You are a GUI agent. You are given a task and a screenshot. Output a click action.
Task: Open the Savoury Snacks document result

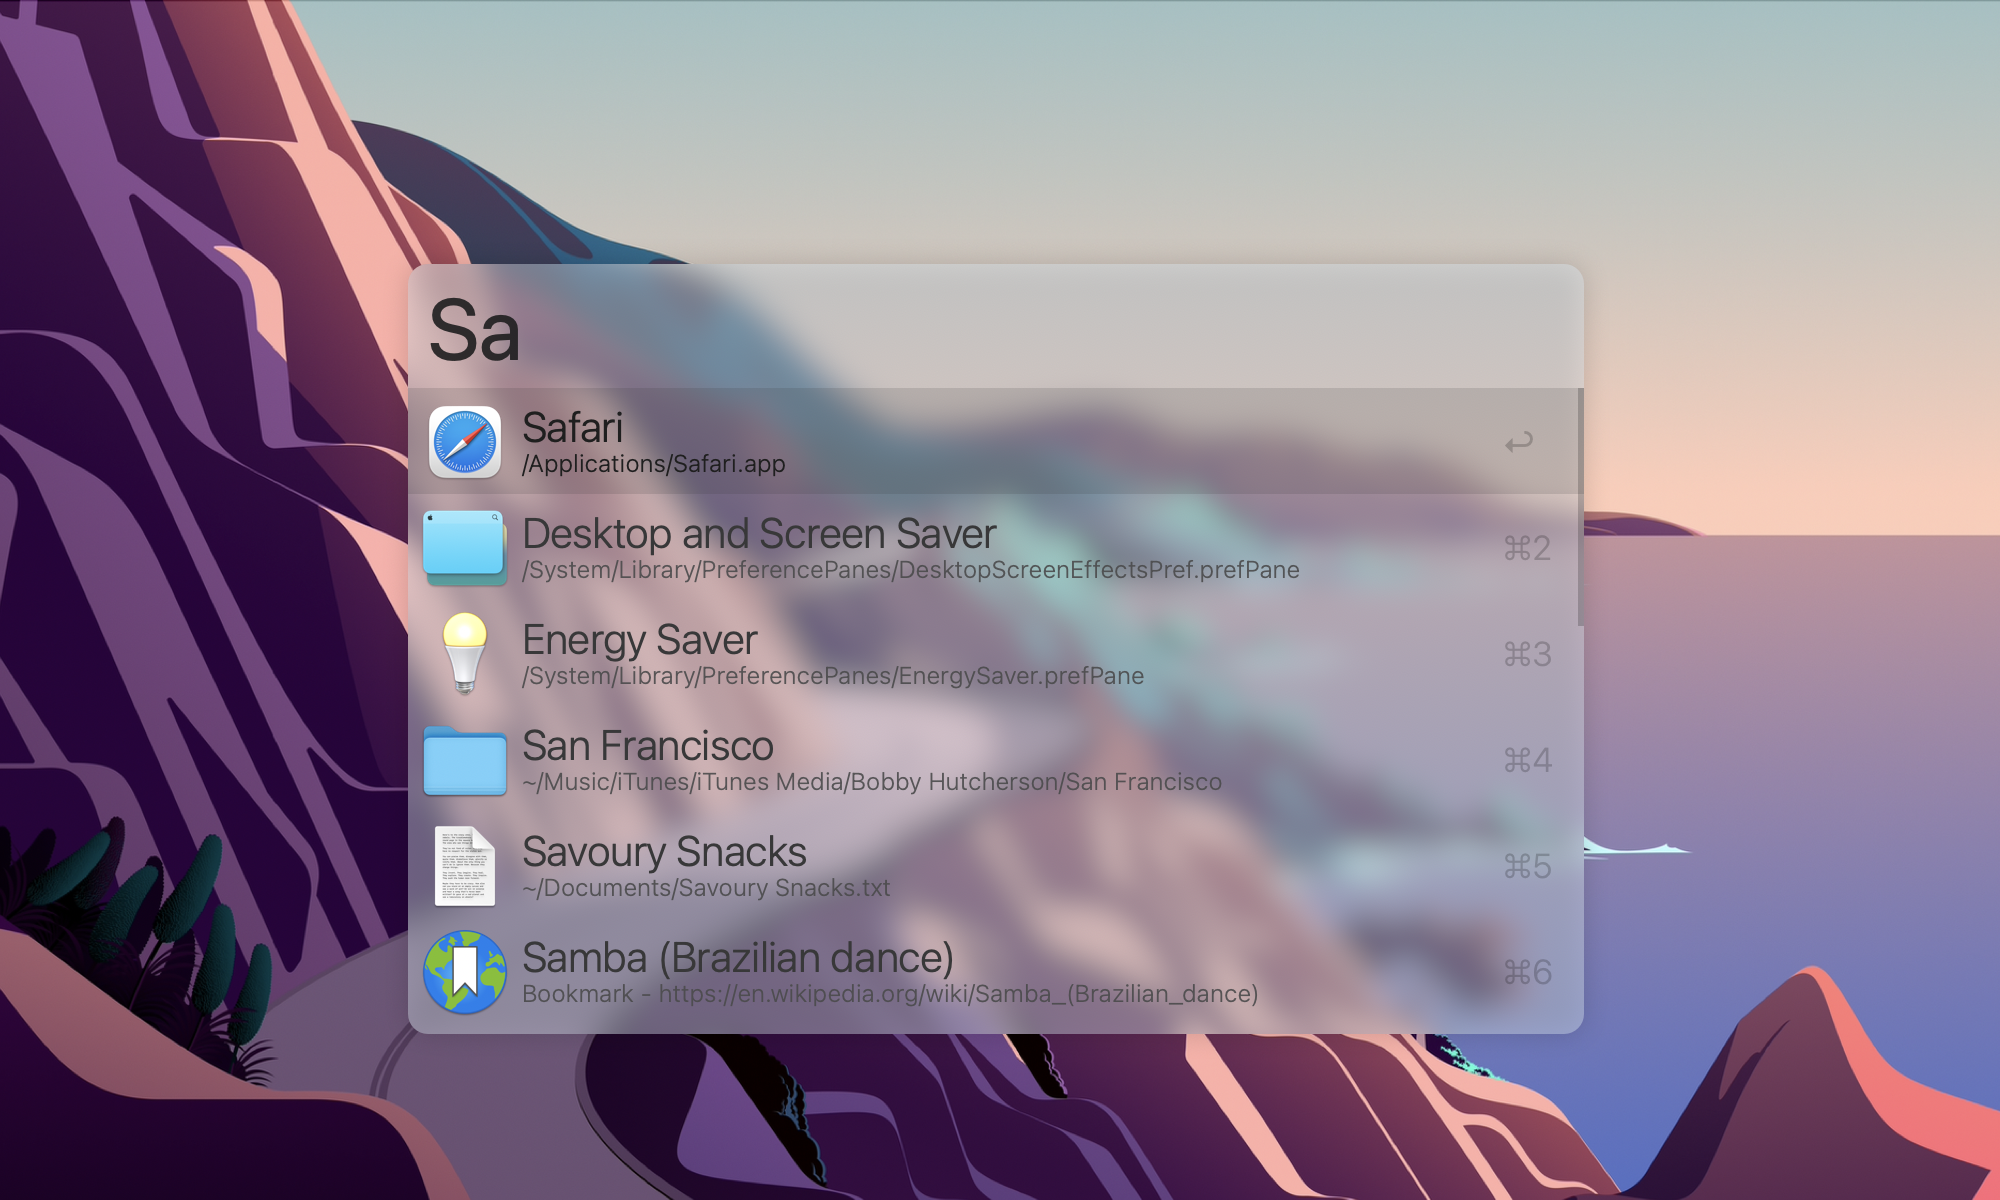(664, 852)
